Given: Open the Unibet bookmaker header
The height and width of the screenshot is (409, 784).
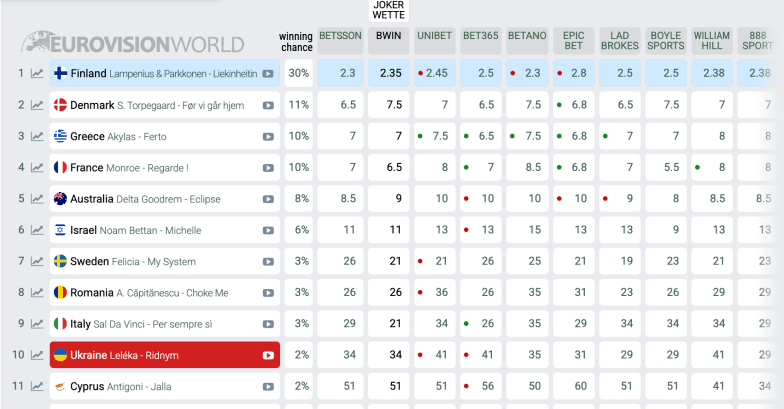Looking at the screenshot, I should pyautogui.click(x=434, y=36).
